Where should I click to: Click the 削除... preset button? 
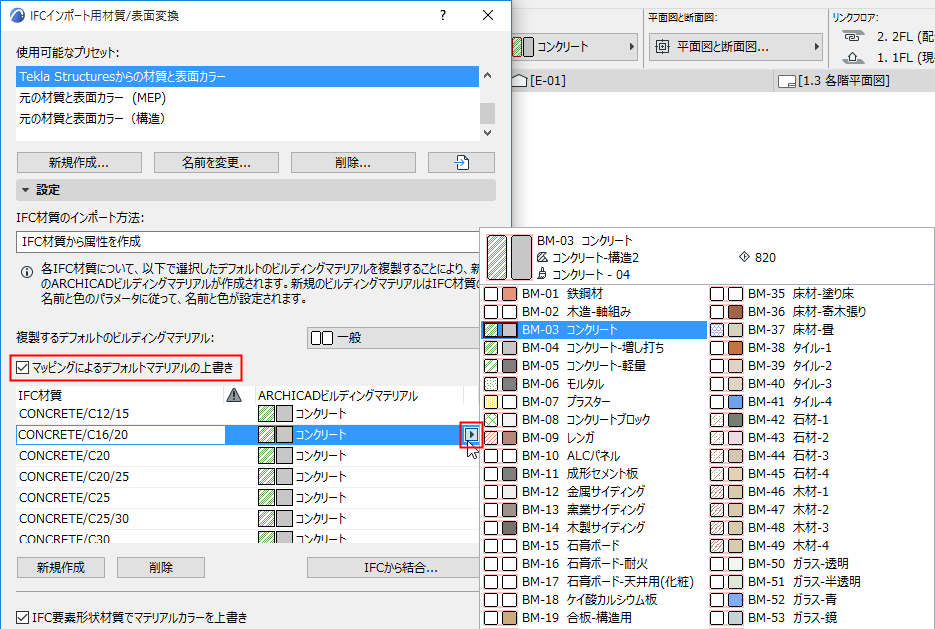pos(353,162)
